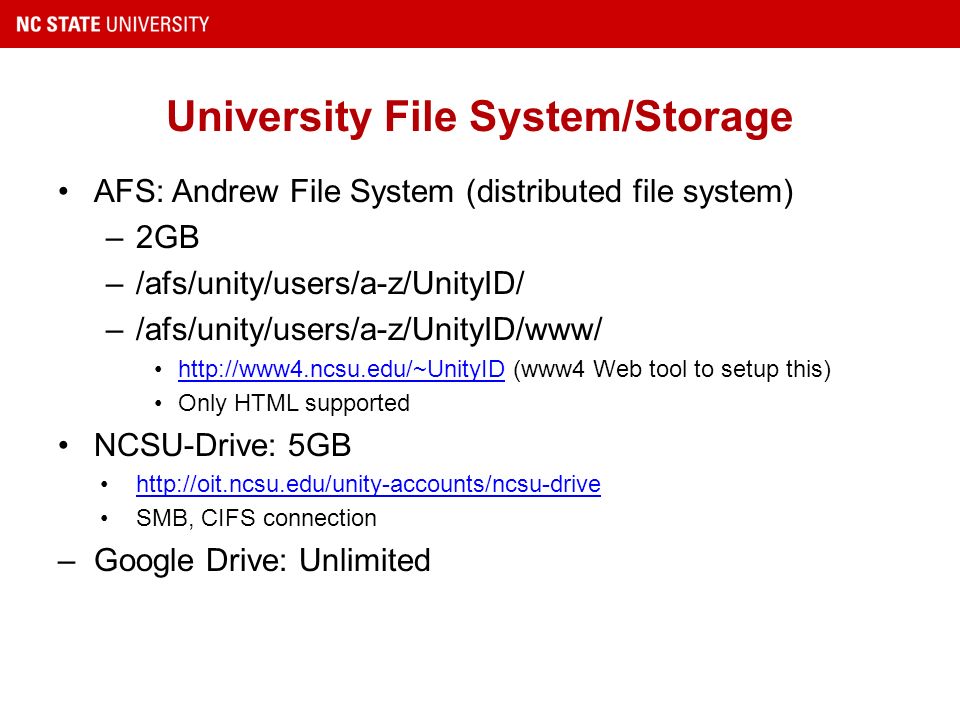The height and width of the screenshot is (720, 960).
Task: Click the www4 Web tool to setup note
Action: [x=672, y=370]
